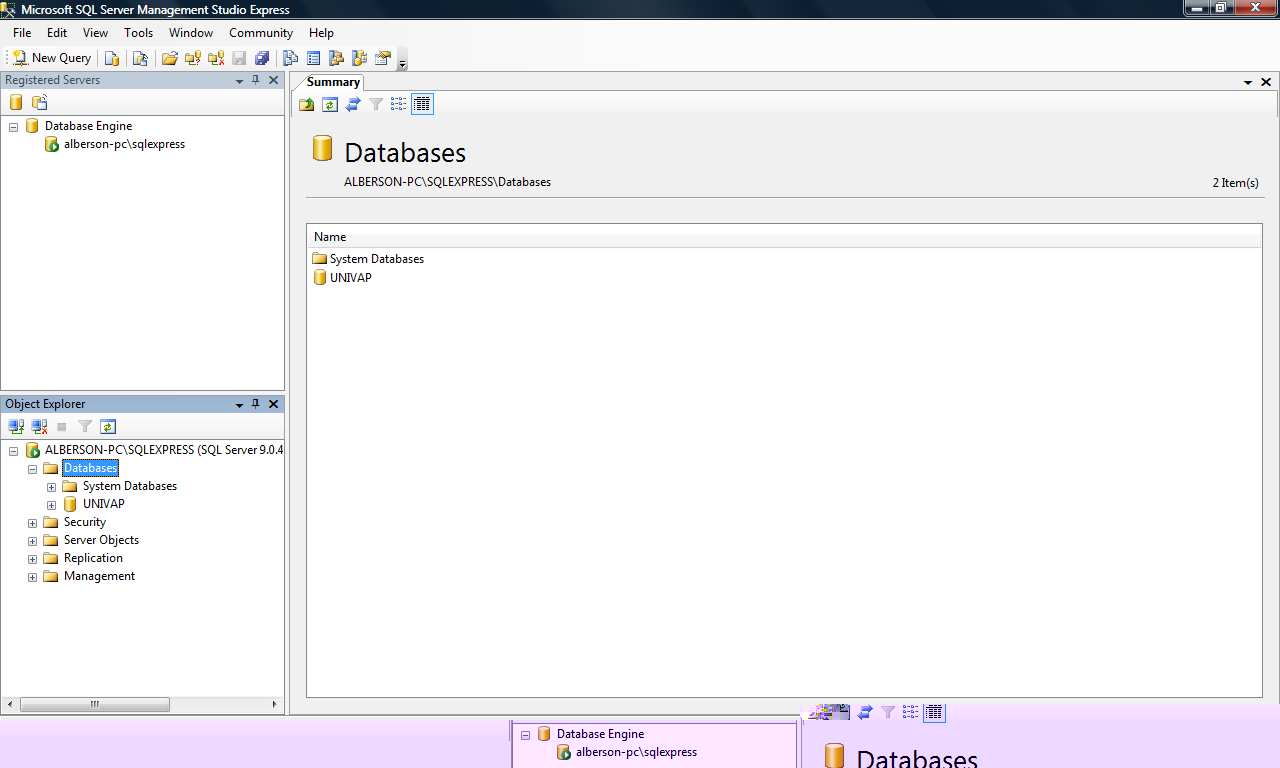Viewport: 1280px width, 768px height.
Task: Click Refresh icon in Summary toolbar
Action: click(x=330, y=104)
